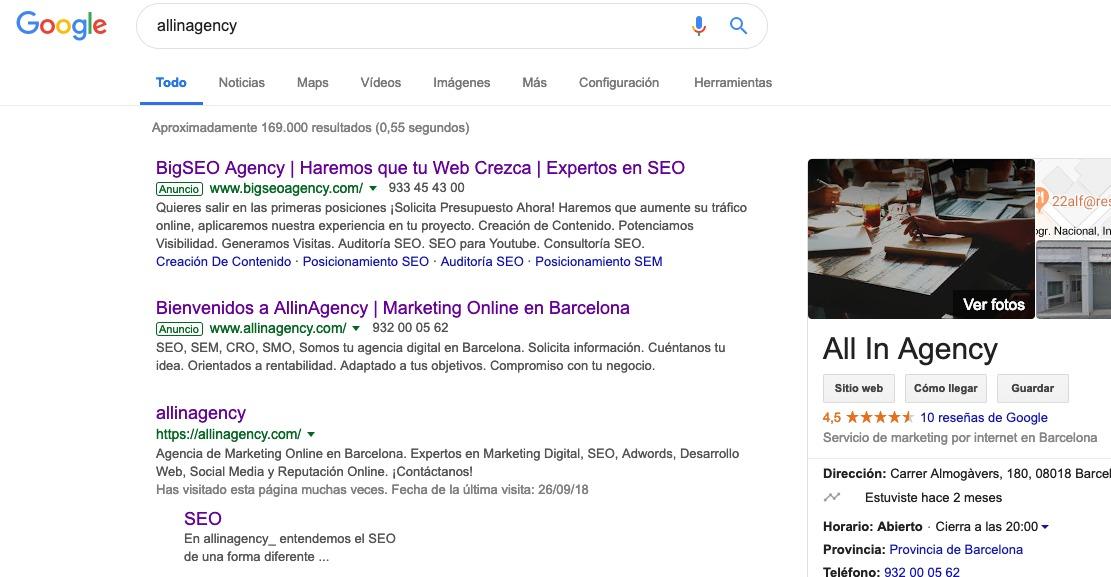Switch to the Noticias tab
This screenshot has height=577, width=1111.
point(242,82)
